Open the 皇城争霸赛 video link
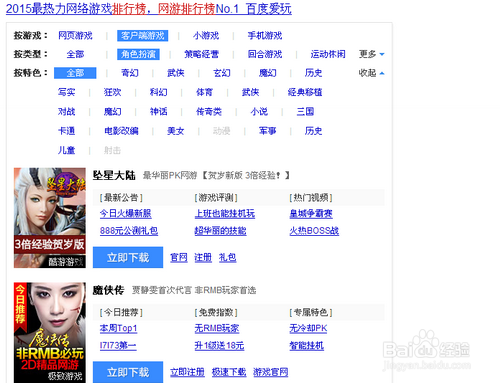 click(x=311, y=213)
